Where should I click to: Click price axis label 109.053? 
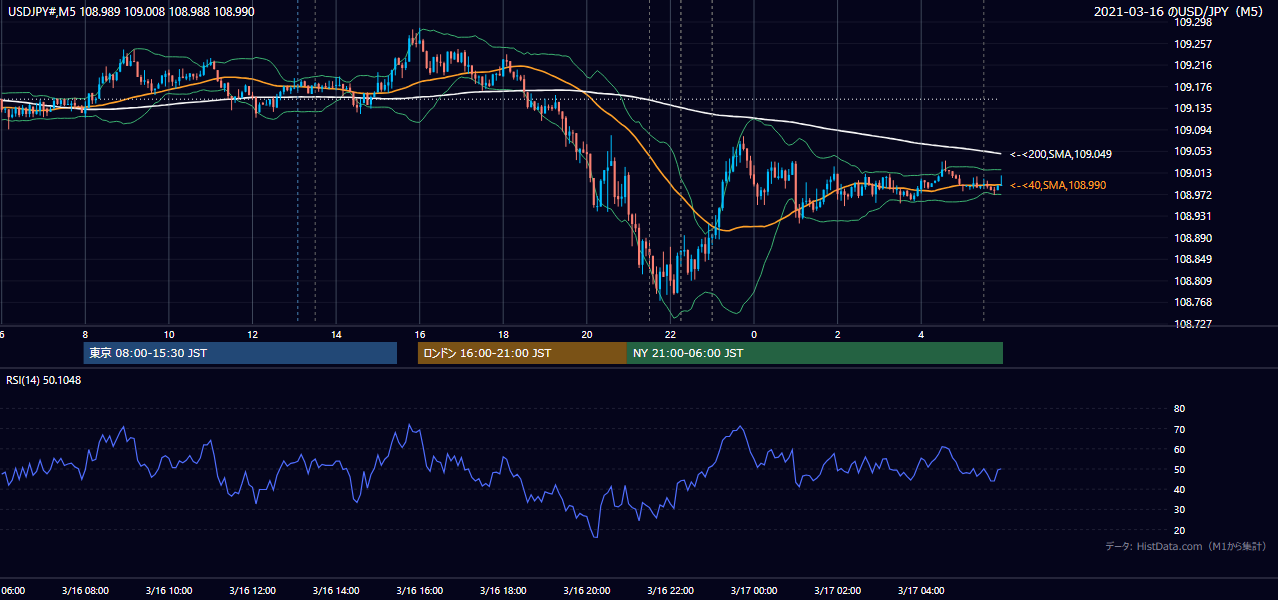pyautogui.click(x=1193, y=151)
